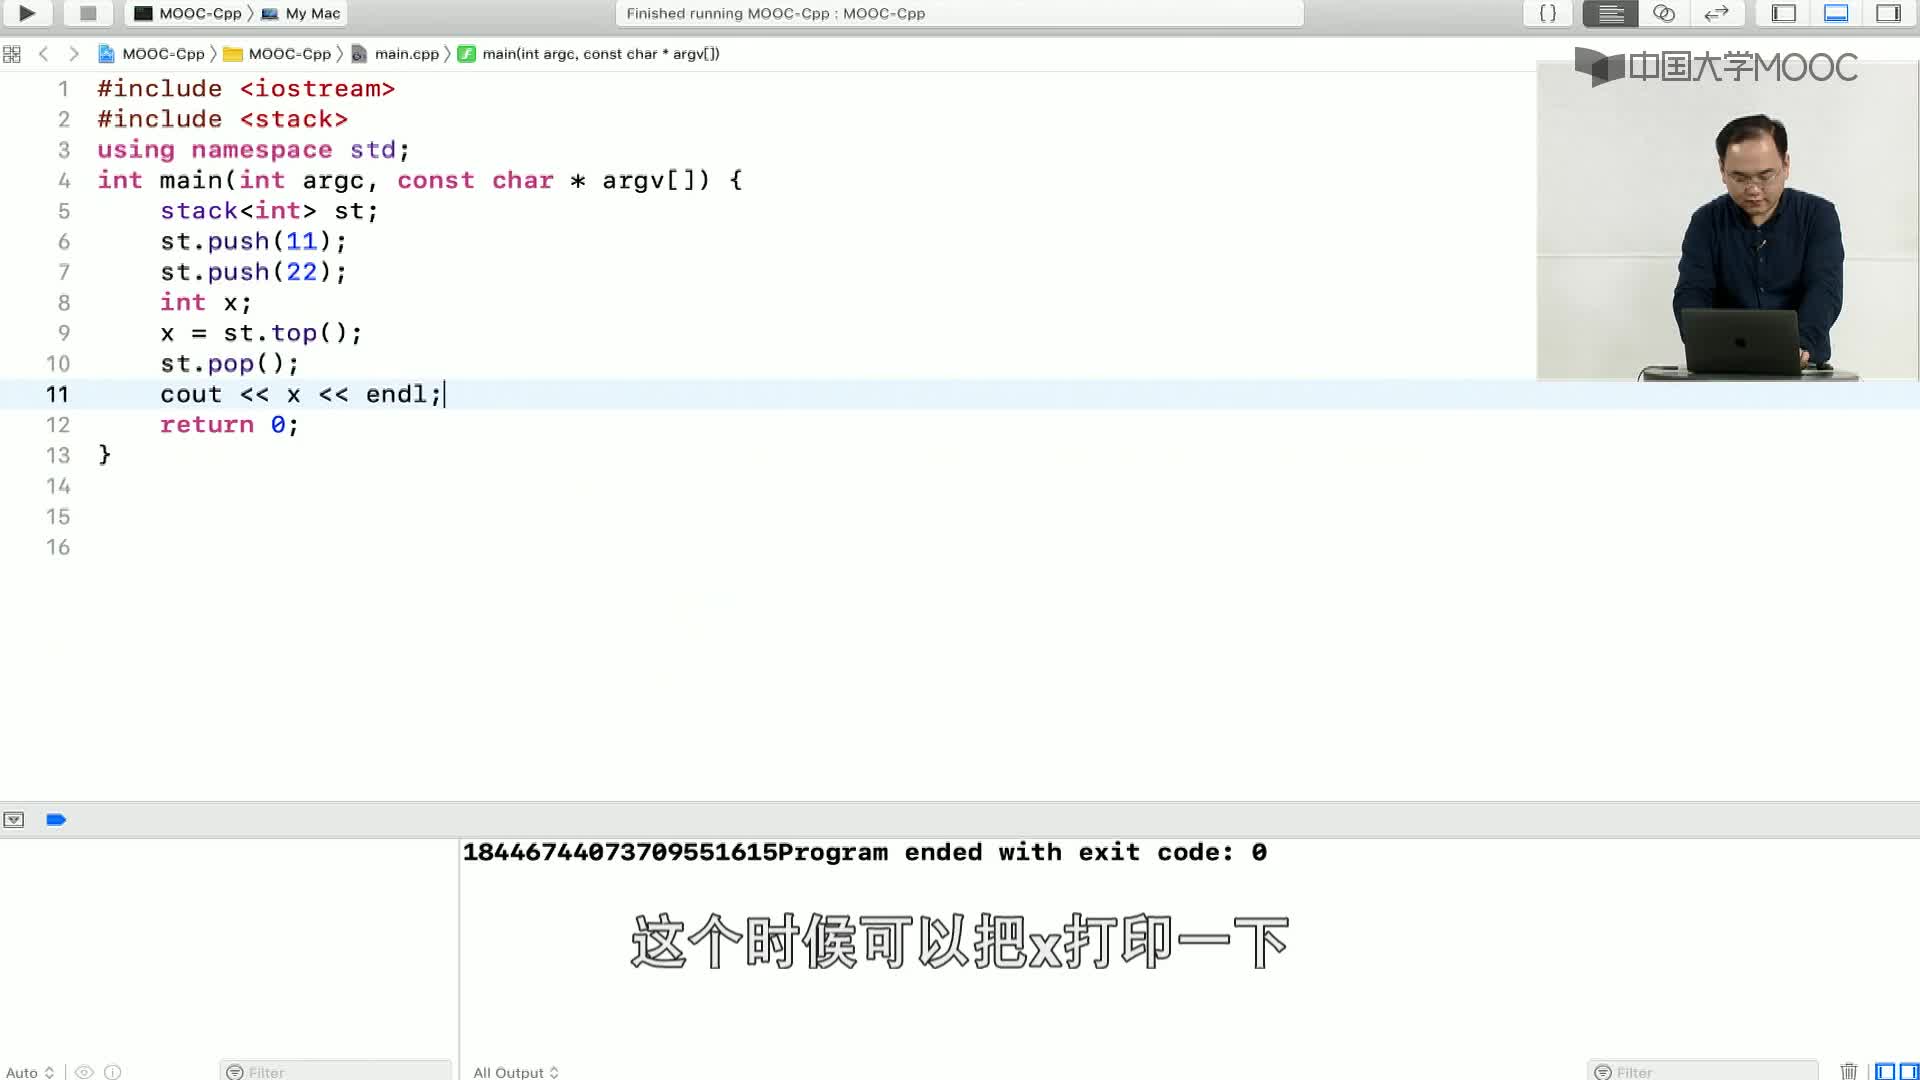The height and width of the screenshot is (1080, 1920).
Task: Select MOOC-Cpp project in jump bar
Action: click(x=151, y=54)
